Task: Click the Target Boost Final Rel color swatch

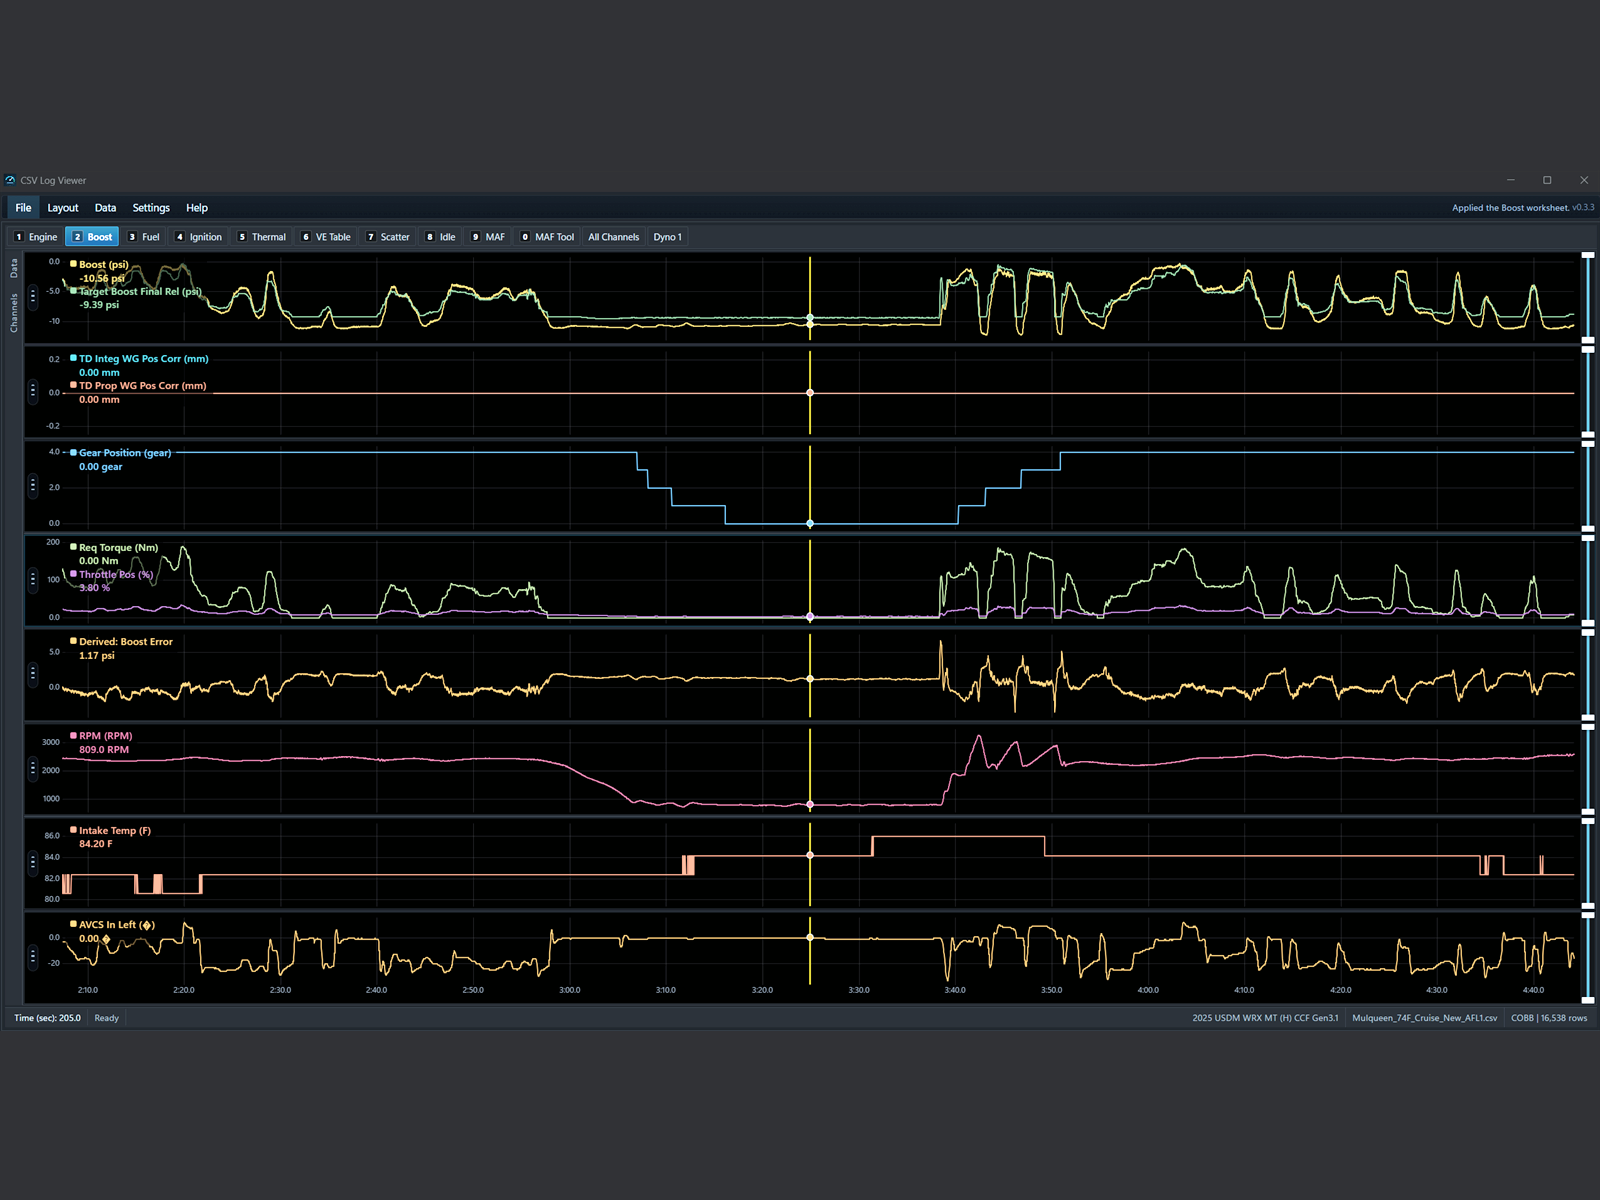Action: tap(73, 291)
